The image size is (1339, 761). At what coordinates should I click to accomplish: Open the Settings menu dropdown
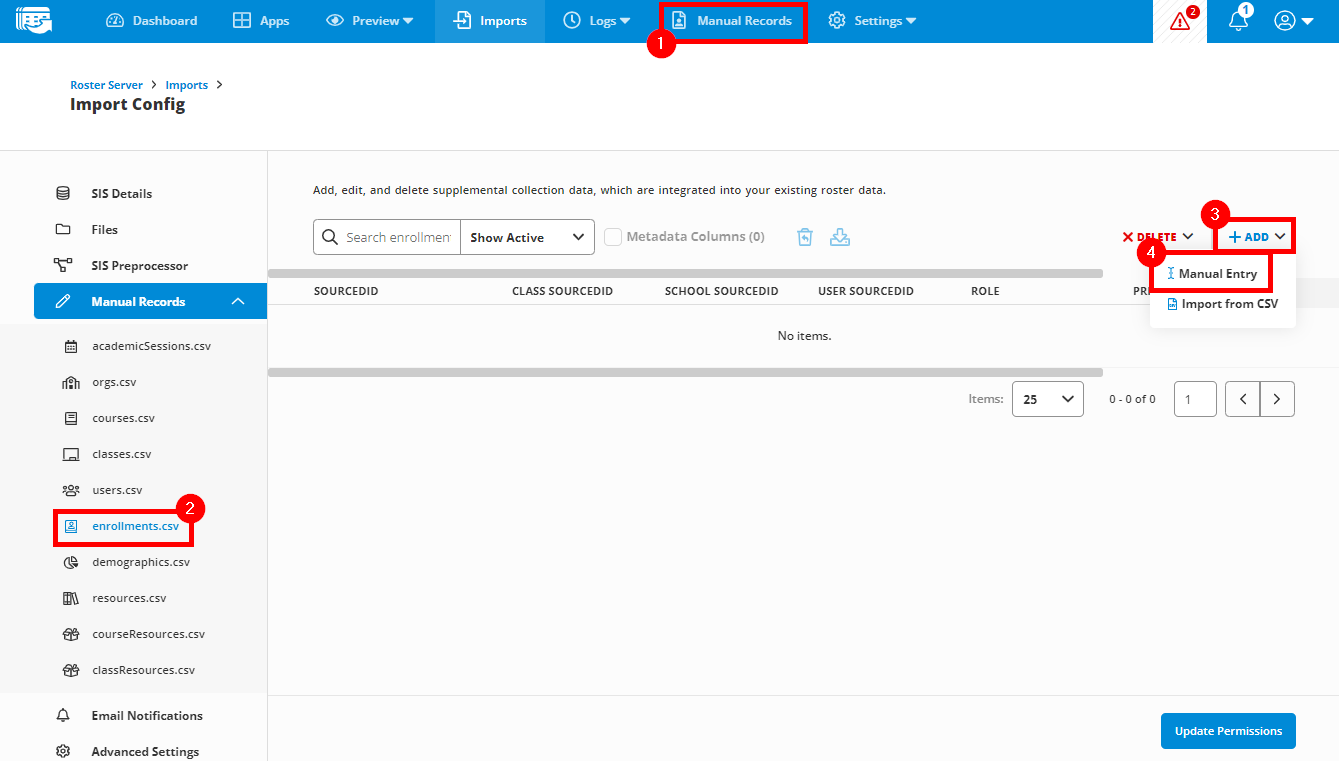(871, 20)
